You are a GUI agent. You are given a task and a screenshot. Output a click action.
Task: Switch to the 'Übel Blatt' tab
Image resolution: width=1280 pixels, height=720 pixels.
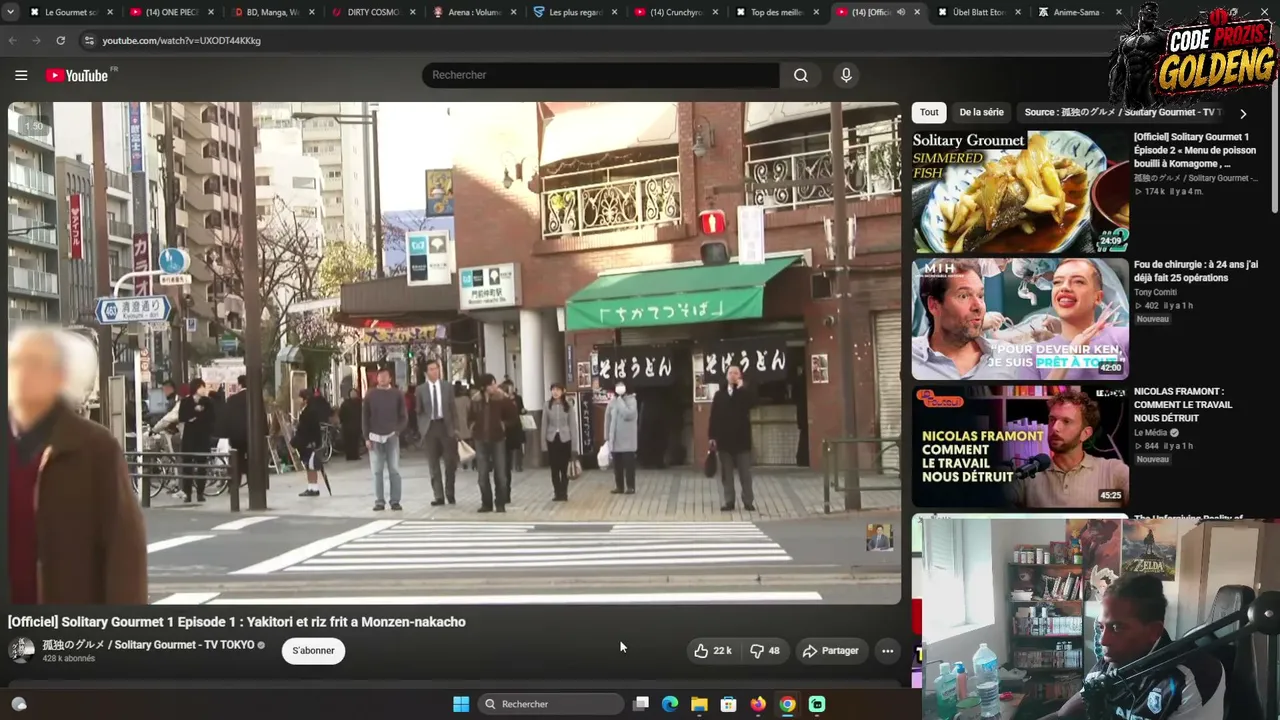click(977, 12)
